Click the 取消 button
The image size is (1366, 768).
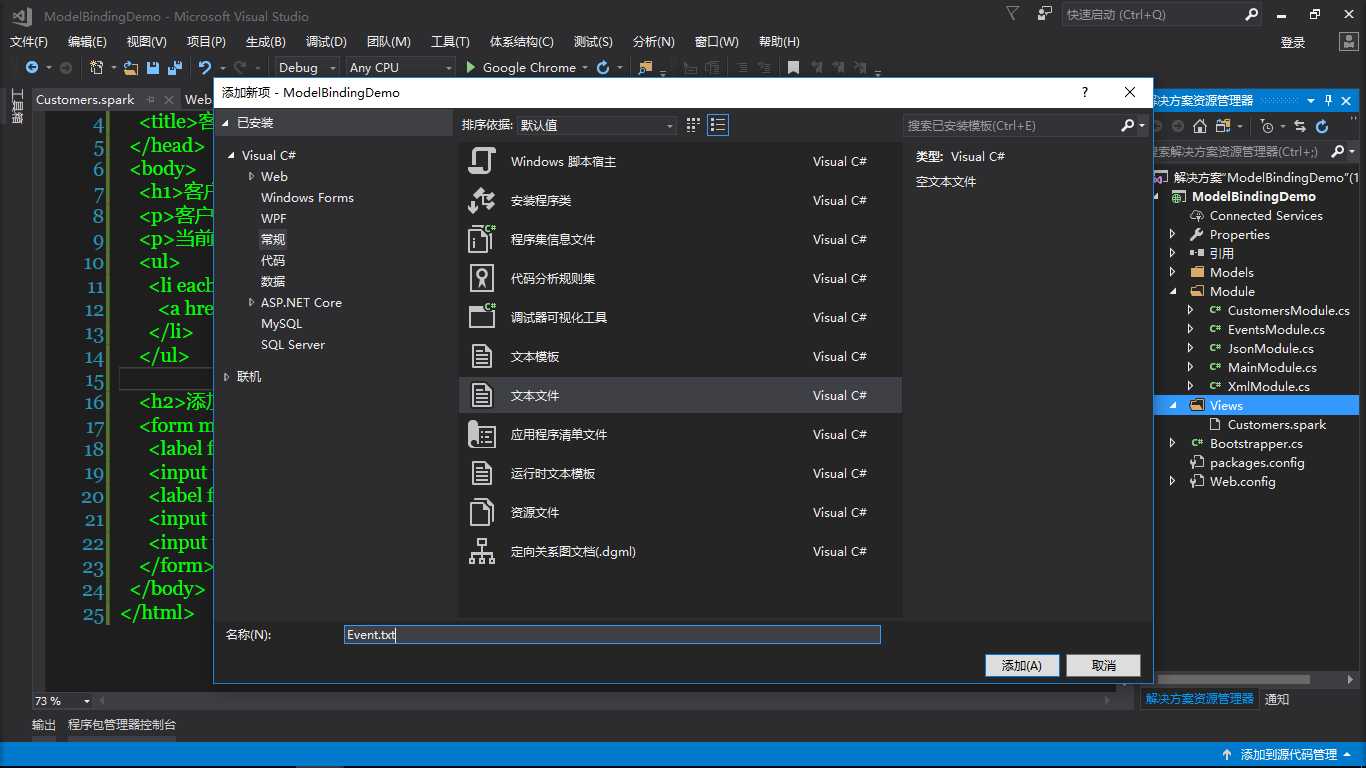(x=1104, y=665)
